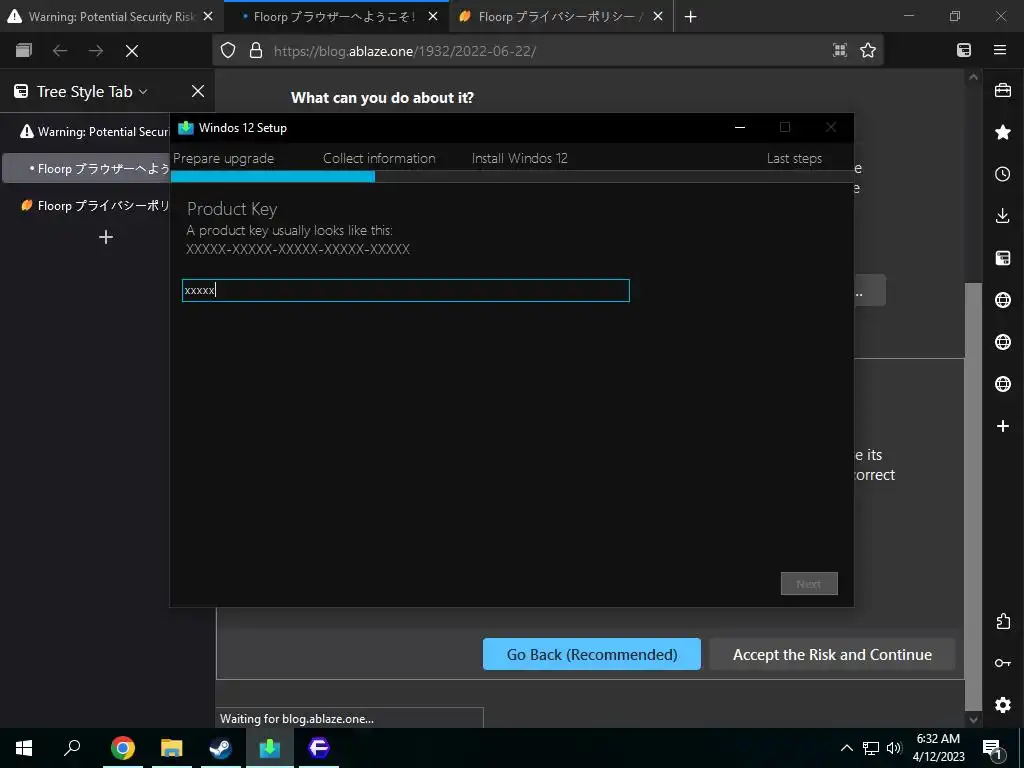Click the setup progress bar
This screenshot has height=768, width=1024.
coord(512,176)
